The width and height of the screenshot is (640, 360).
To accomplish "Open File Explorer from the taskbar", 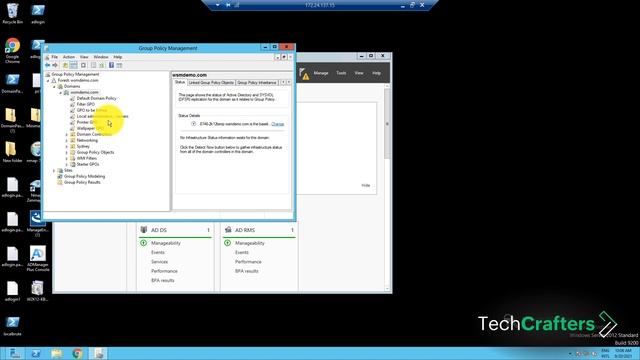I will (x=57, y=353).
